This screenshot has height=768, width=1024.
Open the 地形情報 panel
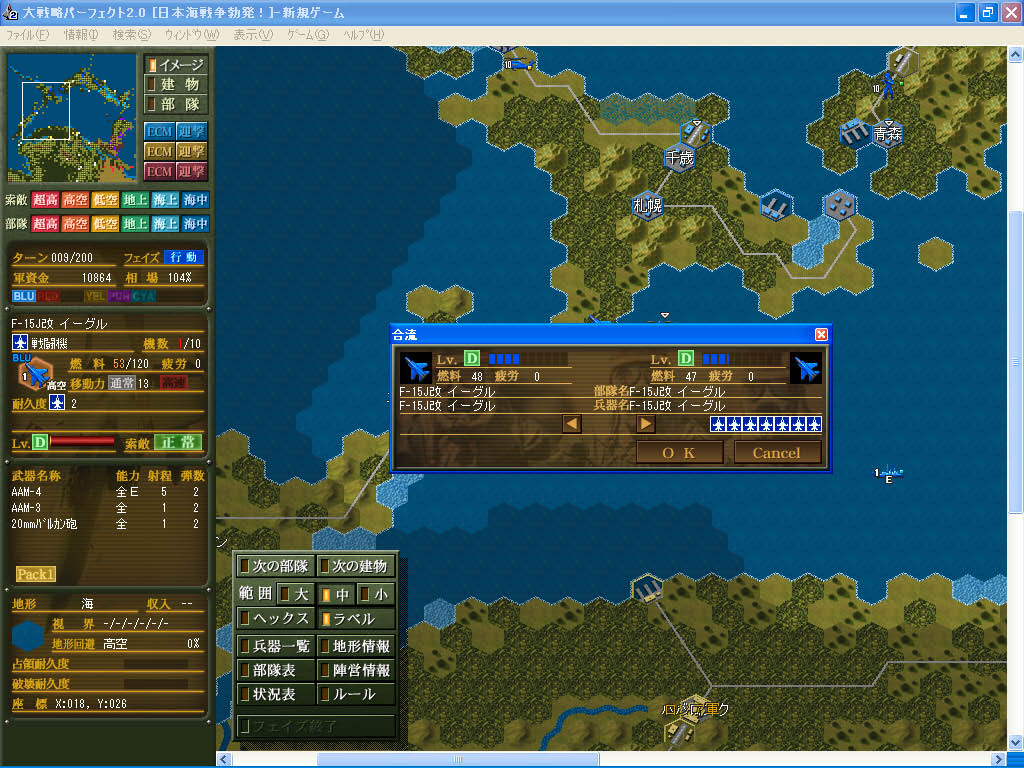click(356, 647)
